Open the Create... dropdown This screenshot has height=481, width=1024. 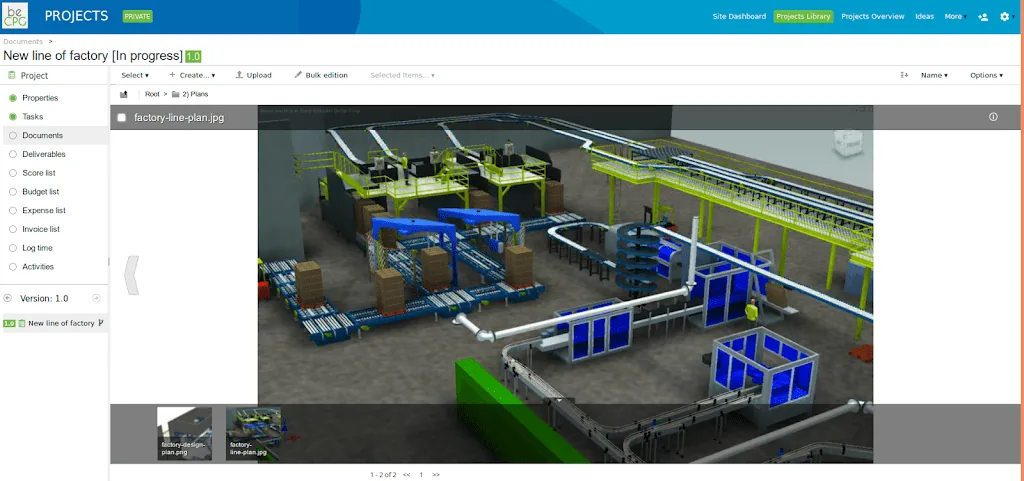(192, 75)
